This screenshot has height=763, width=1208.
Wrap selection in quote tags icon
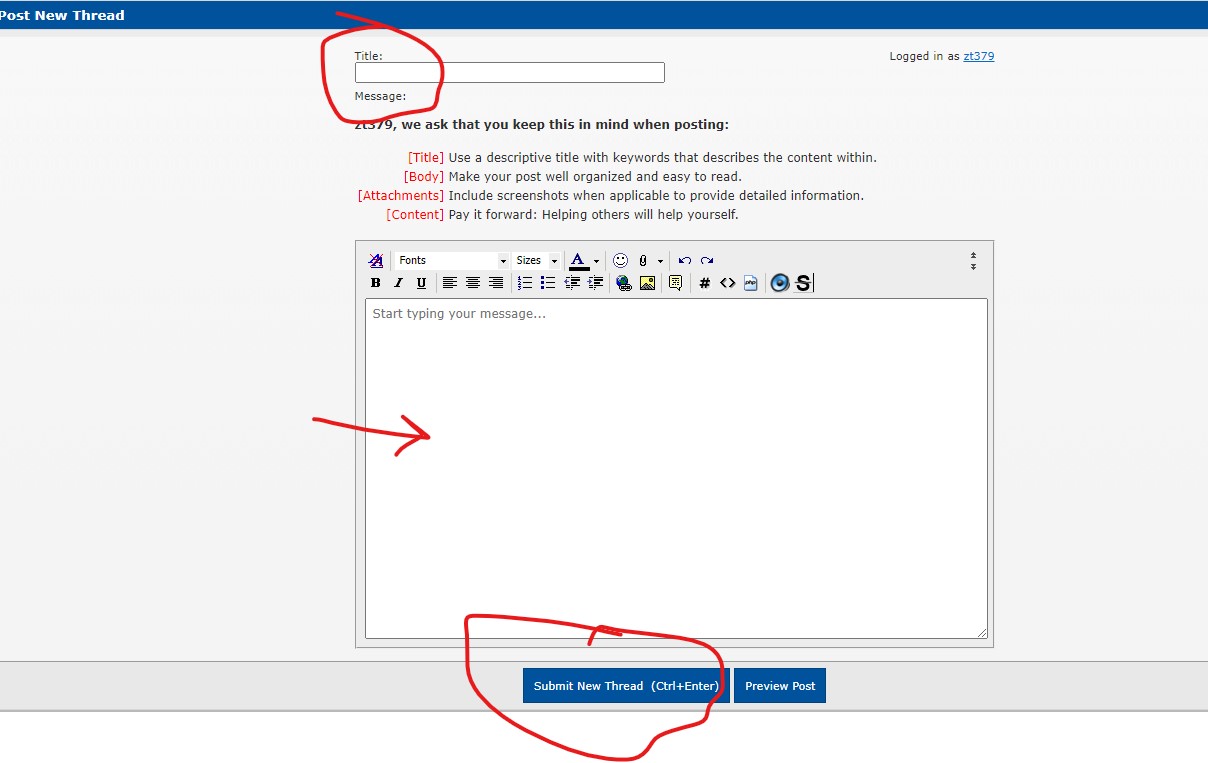click(675, 283)
